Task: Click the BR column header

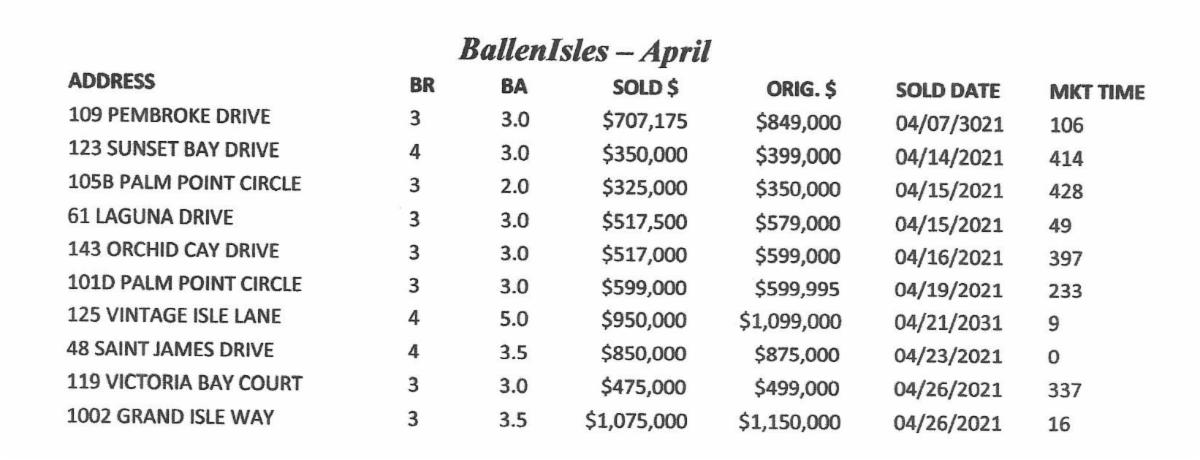Action: [x=422, y=86]
